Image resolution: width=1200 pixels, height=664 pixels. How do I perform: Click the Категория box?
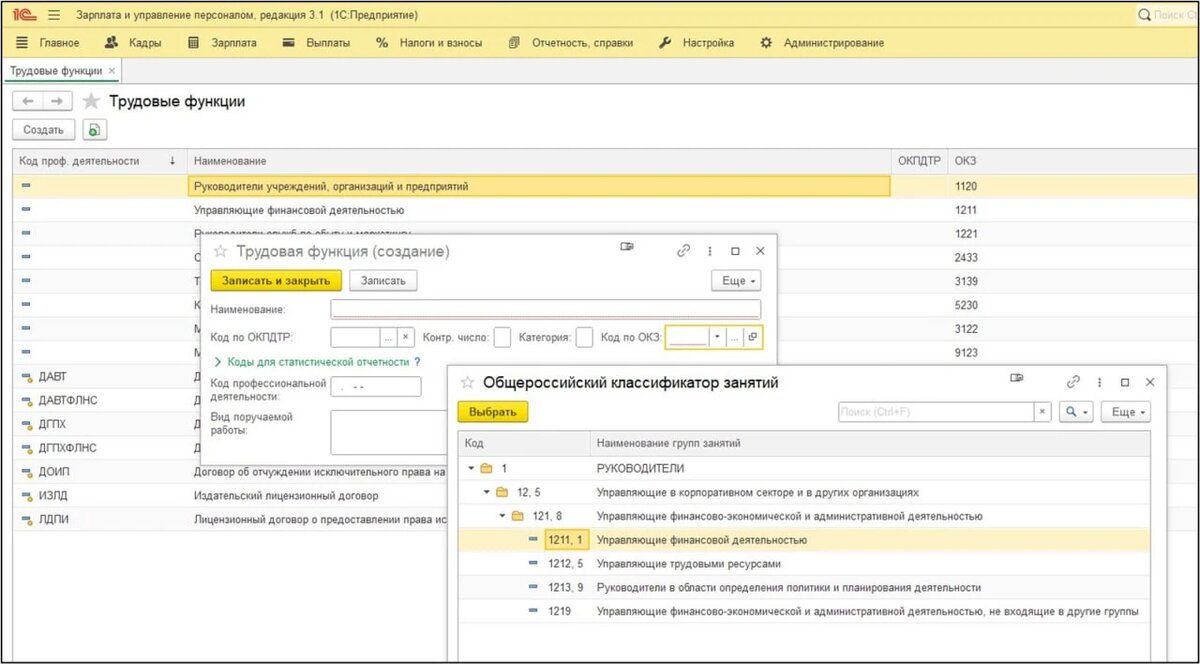tap(584, 337)
